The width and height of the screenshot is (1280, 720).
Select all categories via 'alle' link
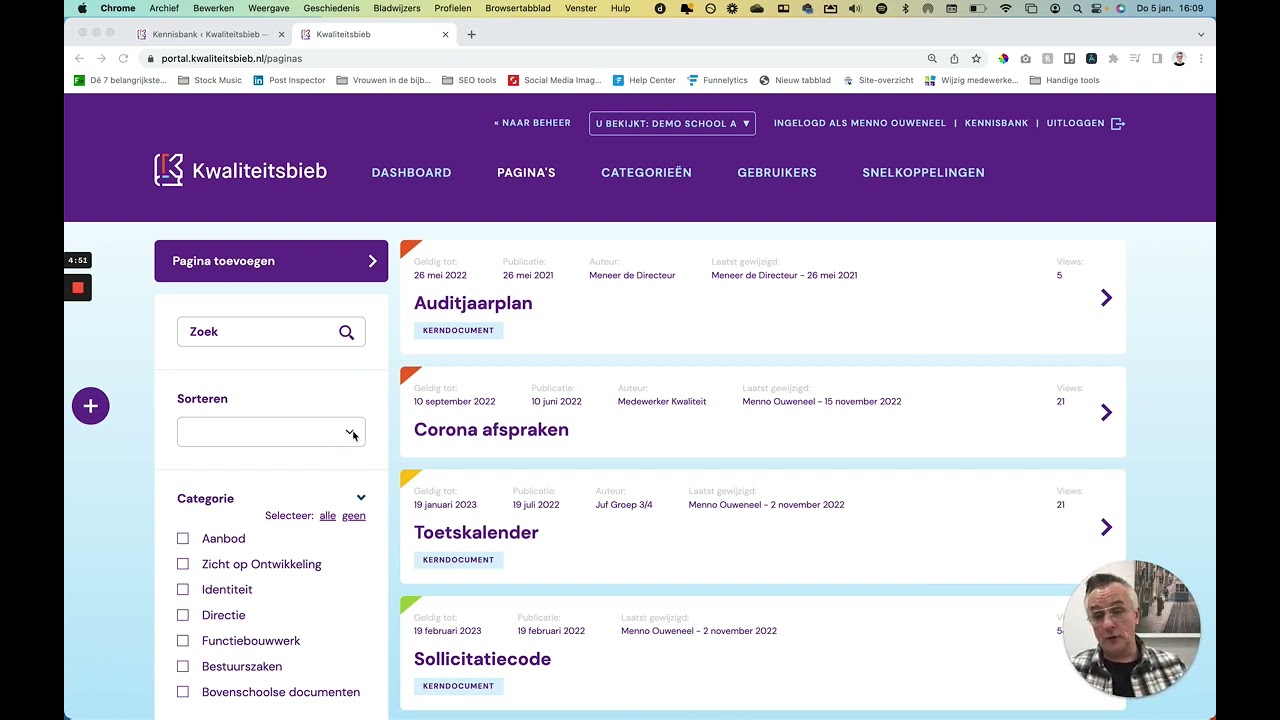point(327,516)
